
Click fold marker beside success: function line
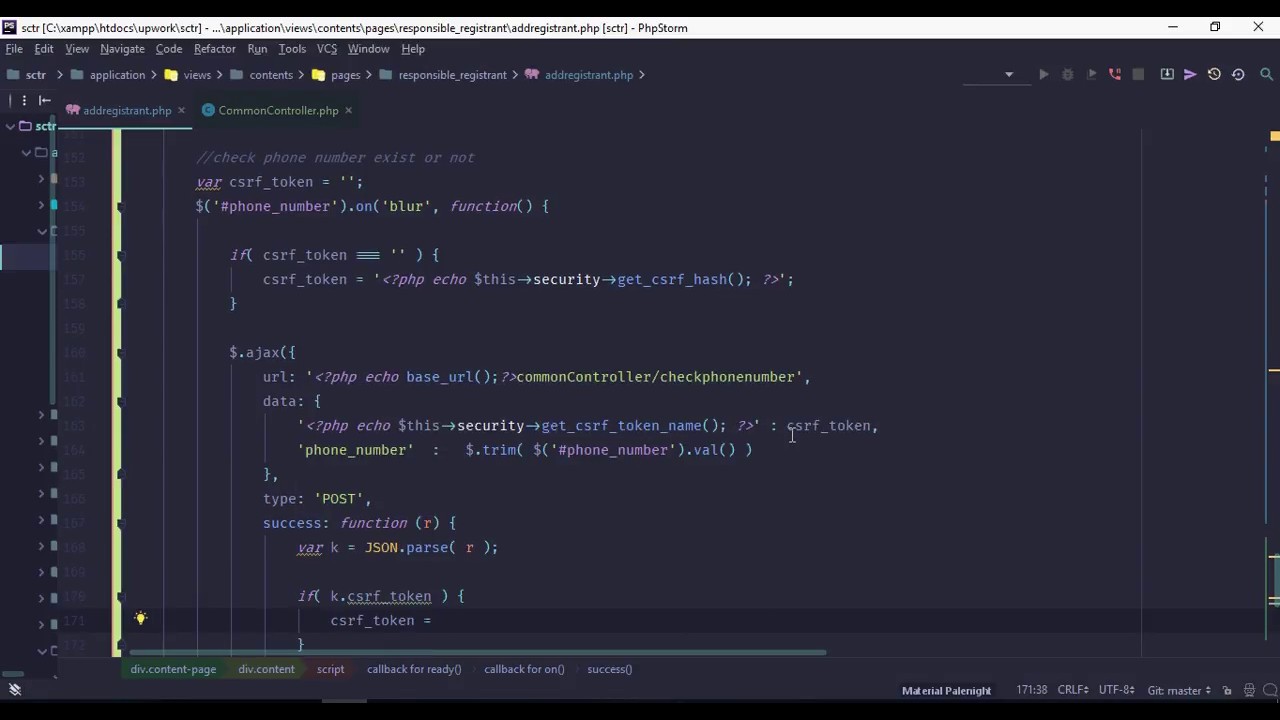click(x=120, y=523)
